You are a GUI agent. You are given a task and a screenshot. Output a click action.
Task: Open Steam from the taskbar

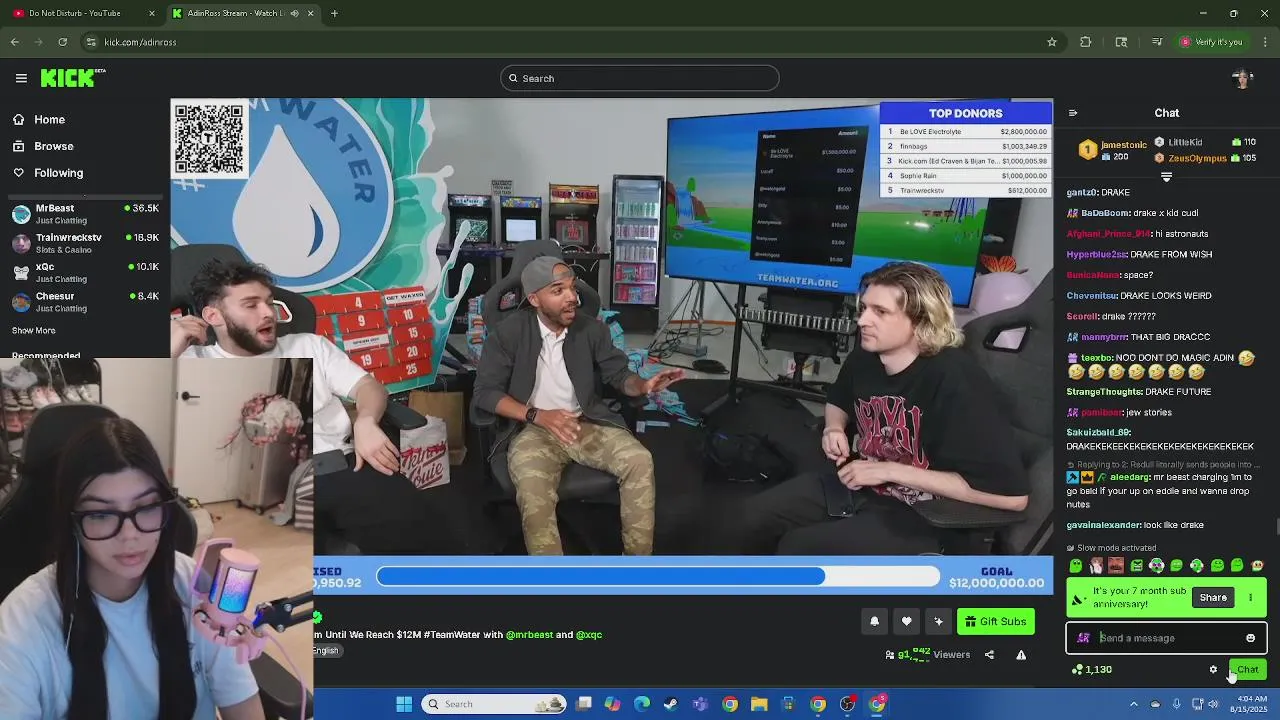click(x=671, y=704)
